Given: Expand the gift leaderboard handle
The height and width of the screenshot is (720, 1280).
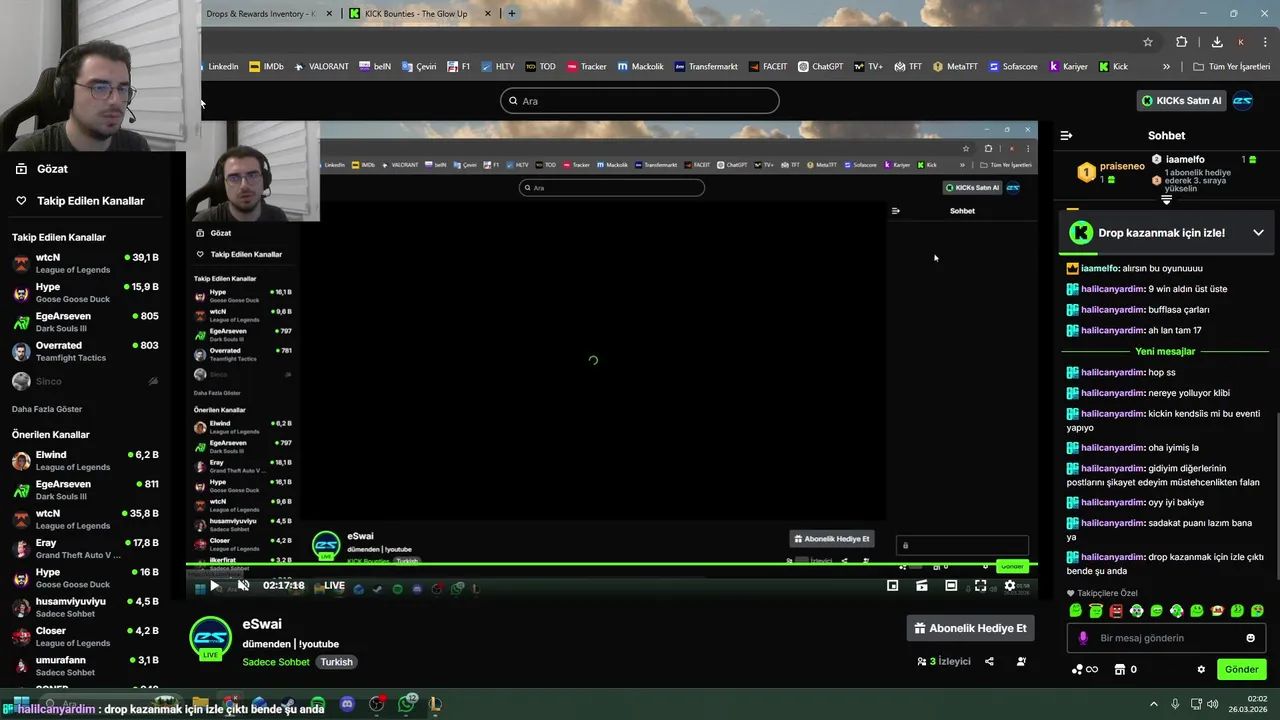Looking at the screenshot, I should coord(1166,200).
